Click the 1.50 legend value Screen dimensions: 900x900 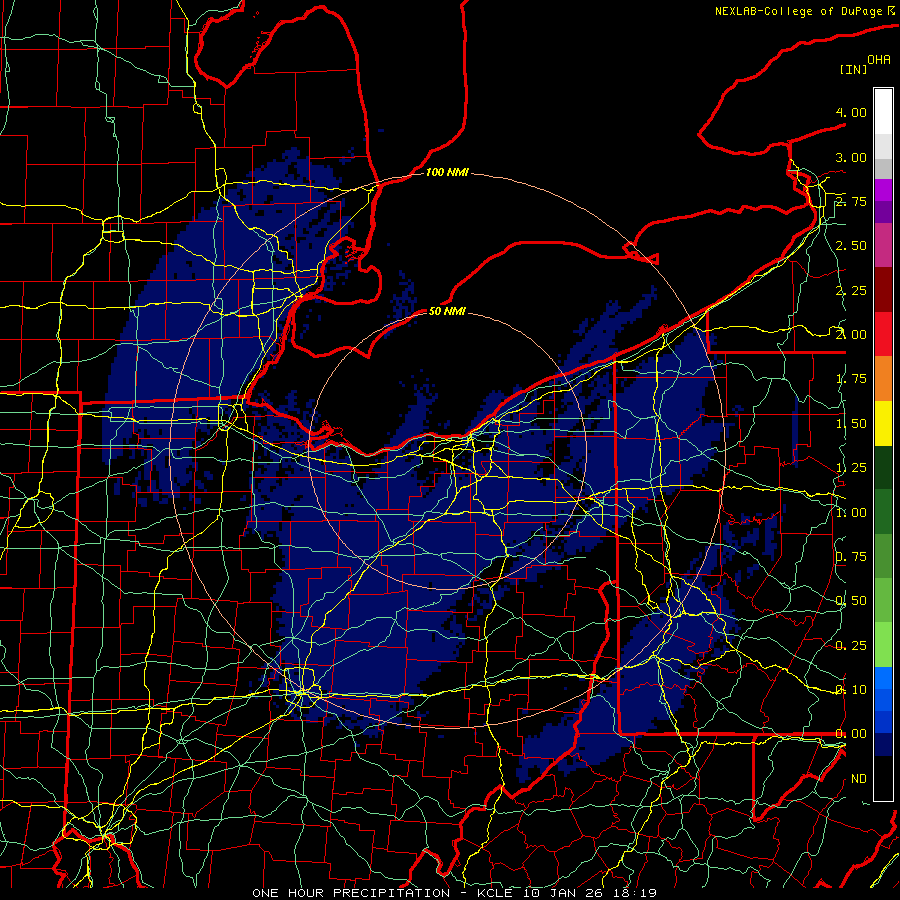tap(851, 424)
